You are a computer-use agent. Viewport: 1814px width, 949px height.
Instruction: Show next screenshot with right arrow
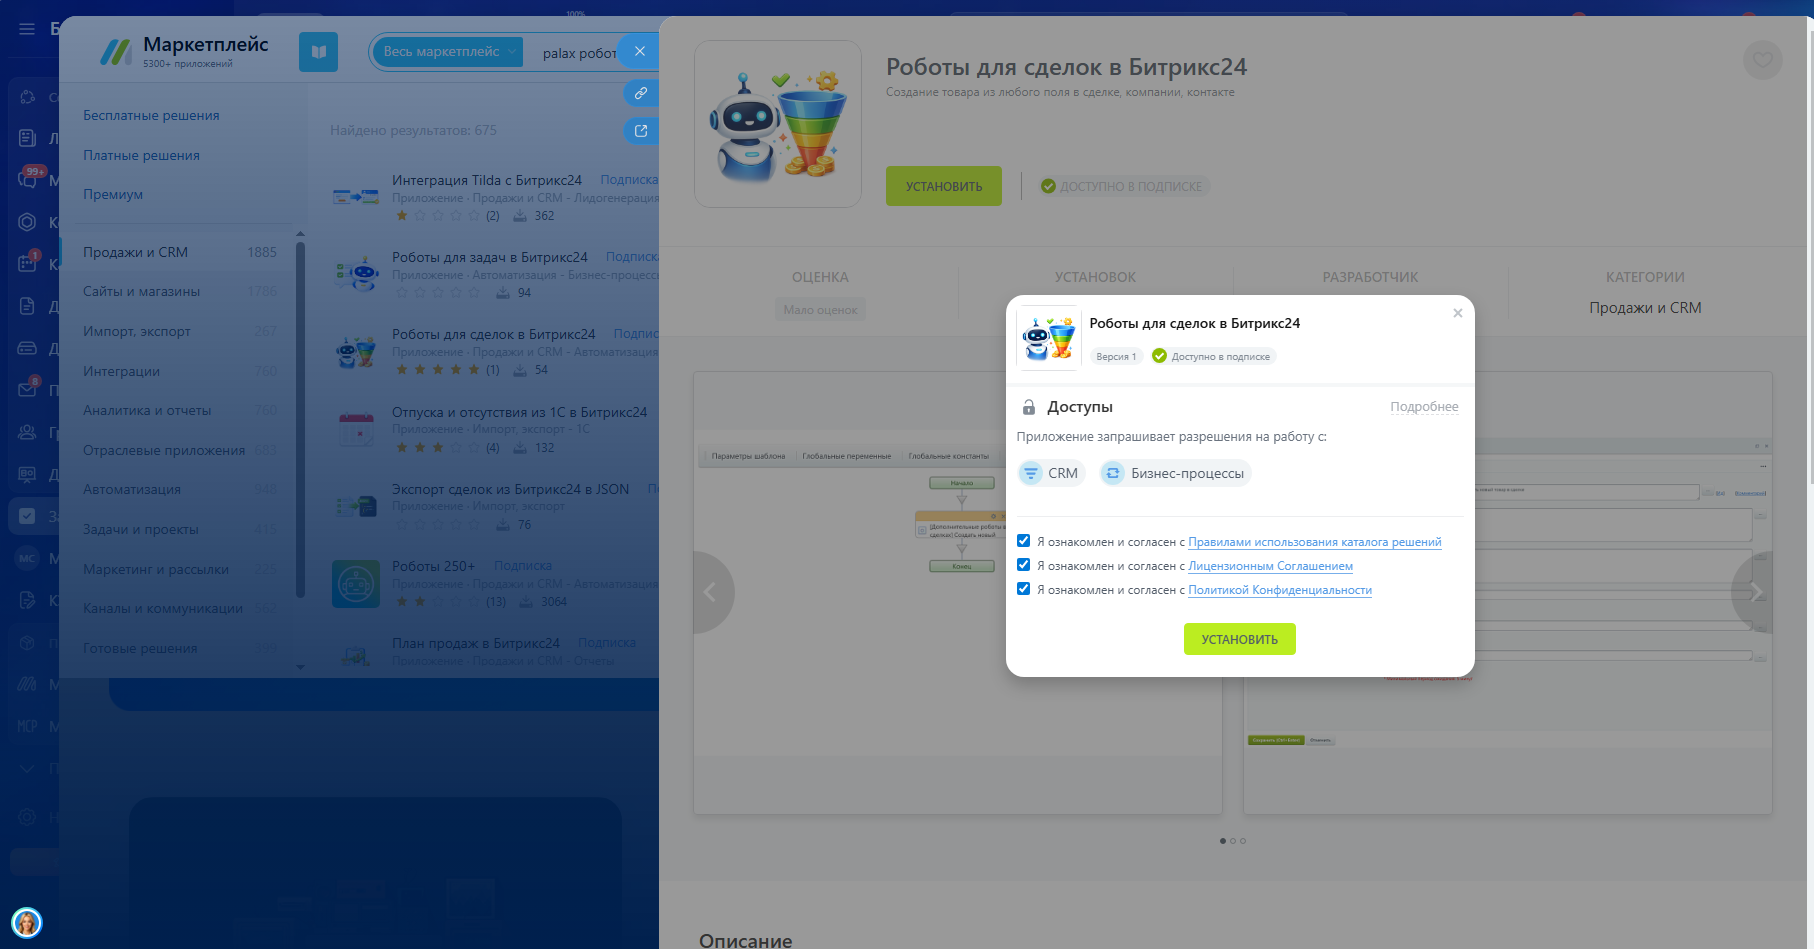click(1755, 592)
